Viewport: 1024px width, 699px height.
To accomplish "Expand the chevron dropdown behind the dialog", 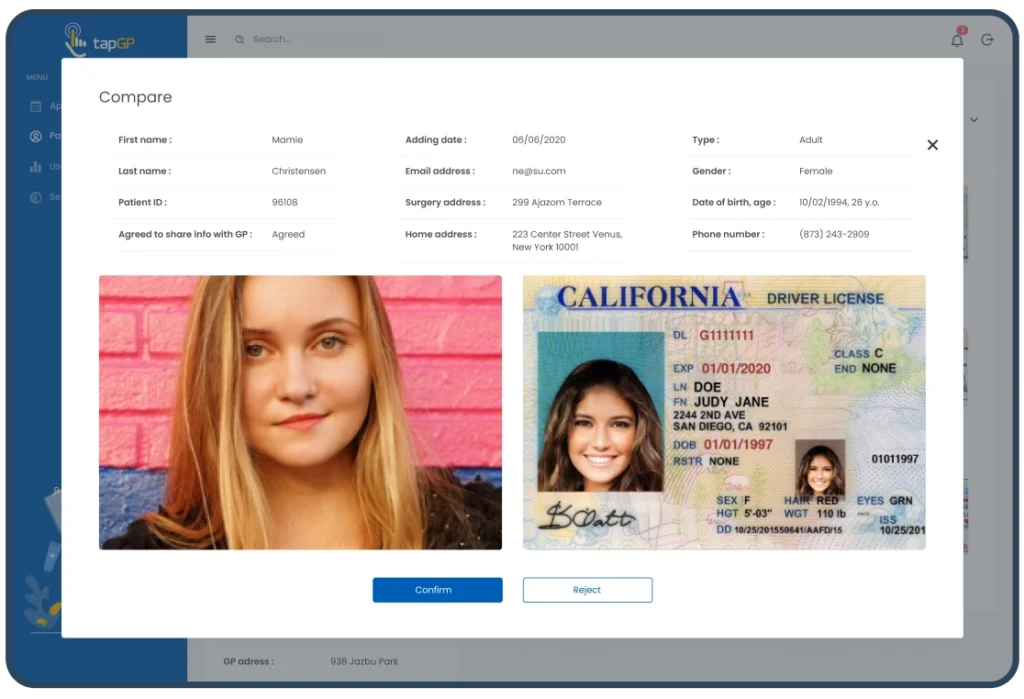I will coord(974,120).
